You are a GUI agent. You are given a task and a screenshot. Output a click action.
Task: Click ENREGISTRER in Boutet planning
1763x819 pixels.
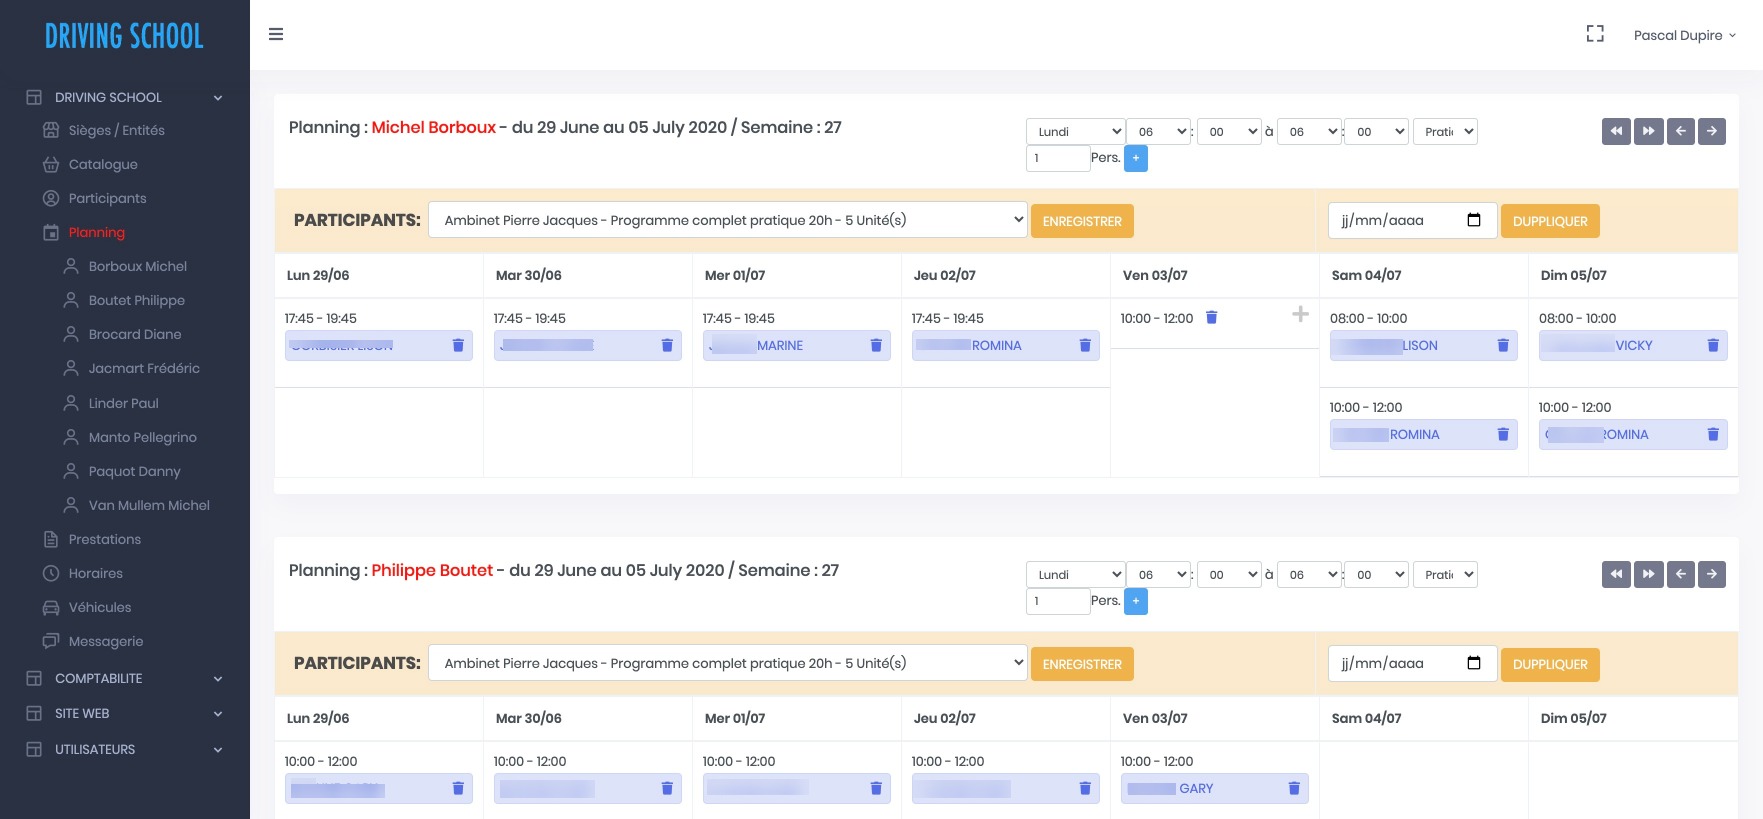pos(1082,664)
